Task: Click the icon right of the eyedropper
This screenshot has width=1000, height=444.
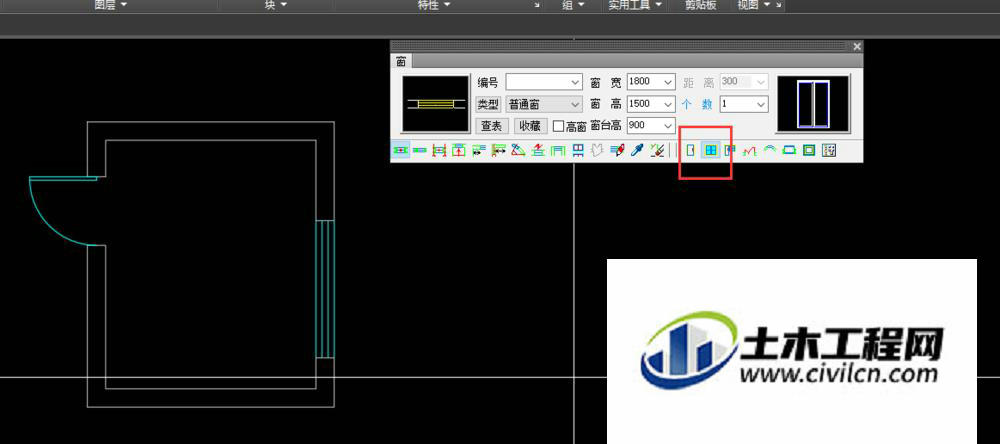Action: tap(658, 151)
